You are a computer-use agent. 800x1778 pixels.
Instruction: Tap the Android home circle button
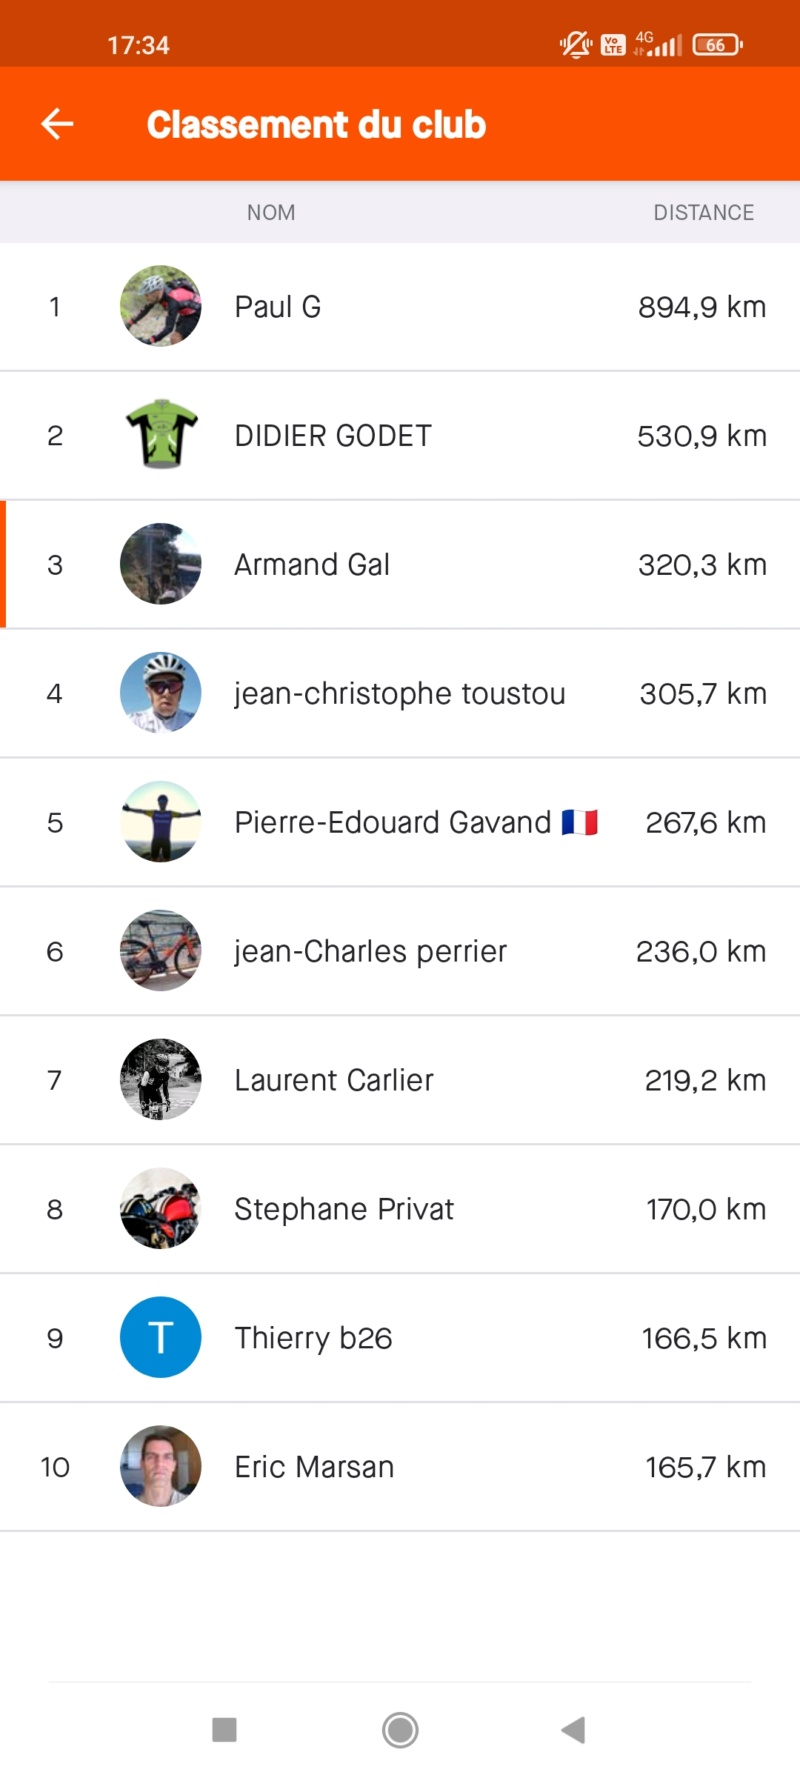click(x=400, y=1730)
